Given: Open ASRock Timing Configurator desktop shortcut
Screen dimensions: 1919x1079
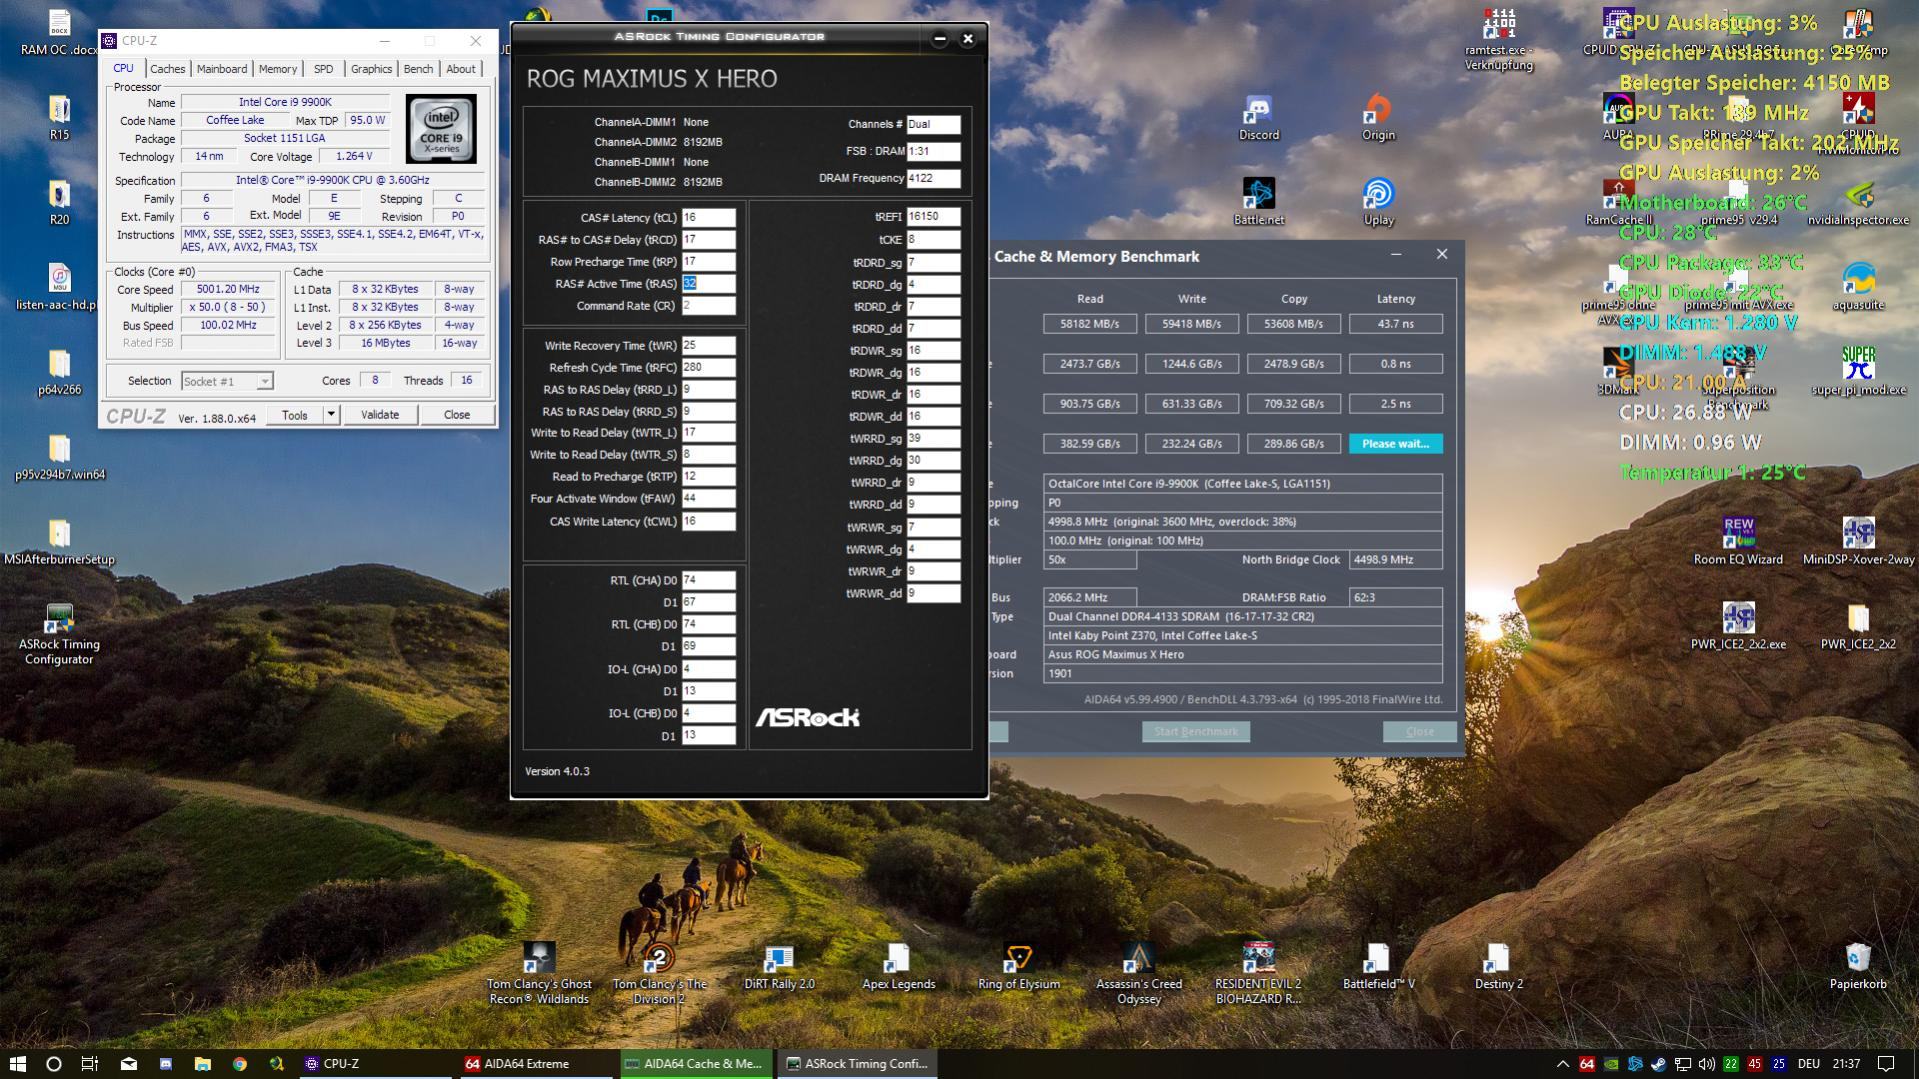Looking at the screenshot, I should (59, 635).
